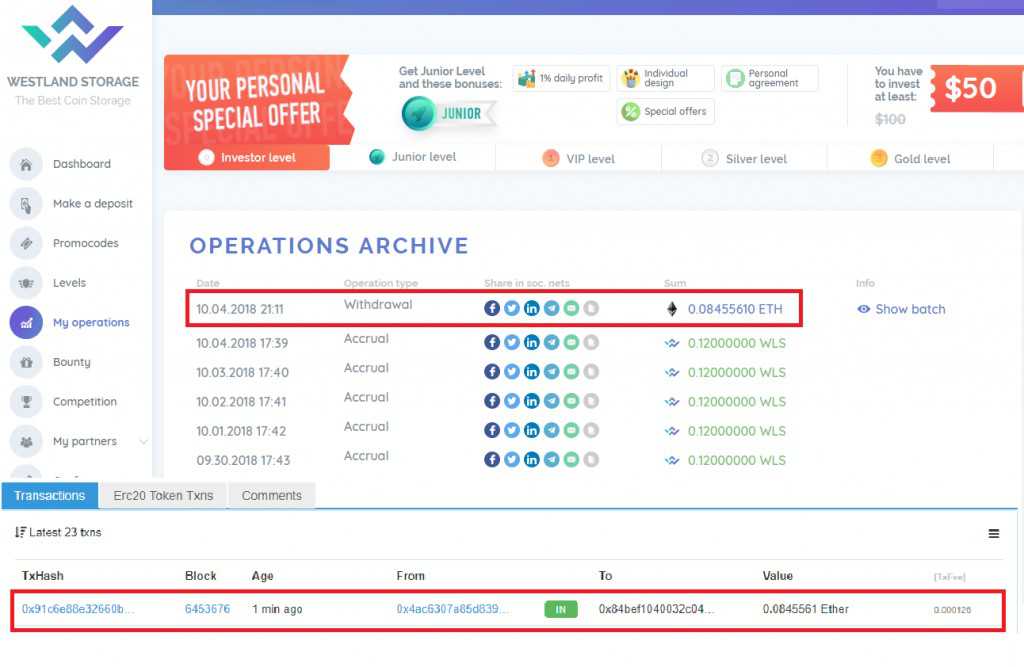Click the My partners people icon
This screenshot has width=1024, height=667.
pyautogui.click(x=26, y=442)
